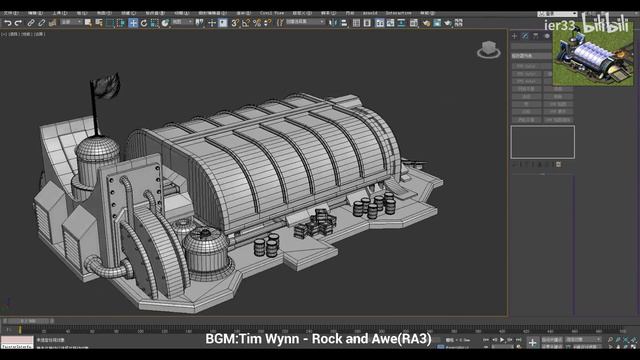This screenshot has width=640, height=360.
Task: Open Edit Named Selection Sets icon
Action: 280,23
